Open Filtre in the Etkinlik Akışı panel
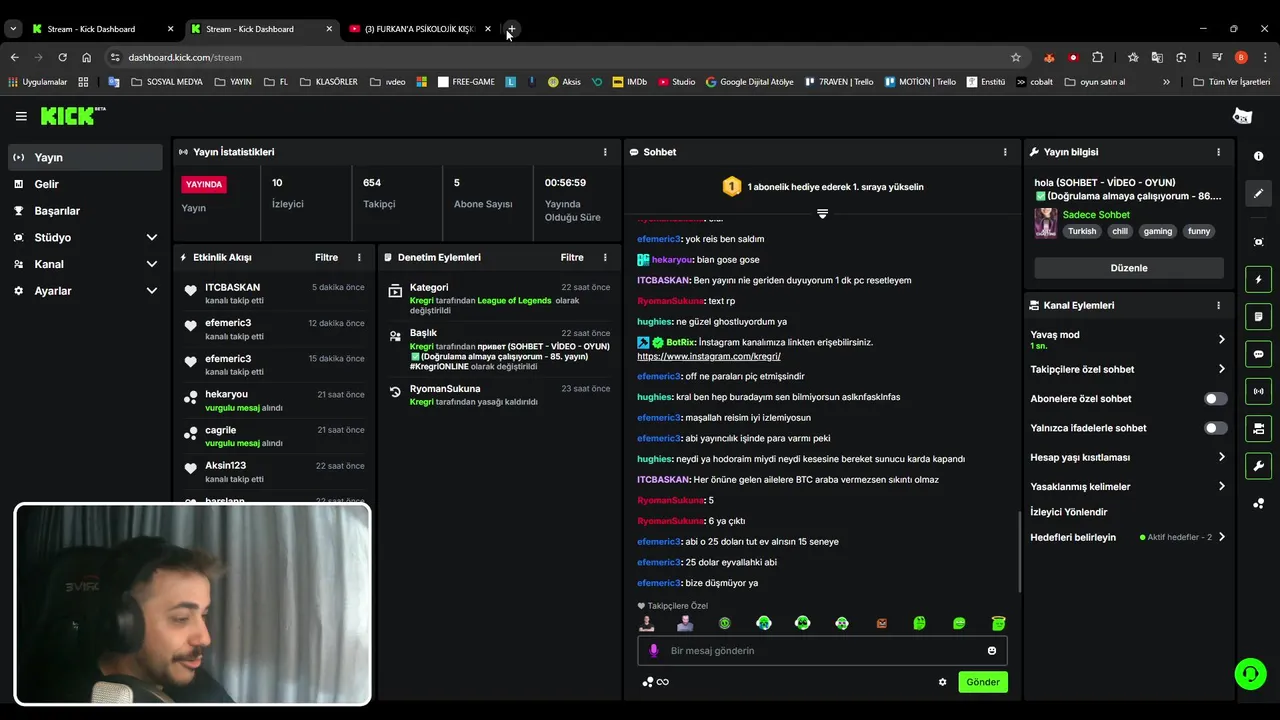The image size is (1280, 720). [x=326, y=257]
